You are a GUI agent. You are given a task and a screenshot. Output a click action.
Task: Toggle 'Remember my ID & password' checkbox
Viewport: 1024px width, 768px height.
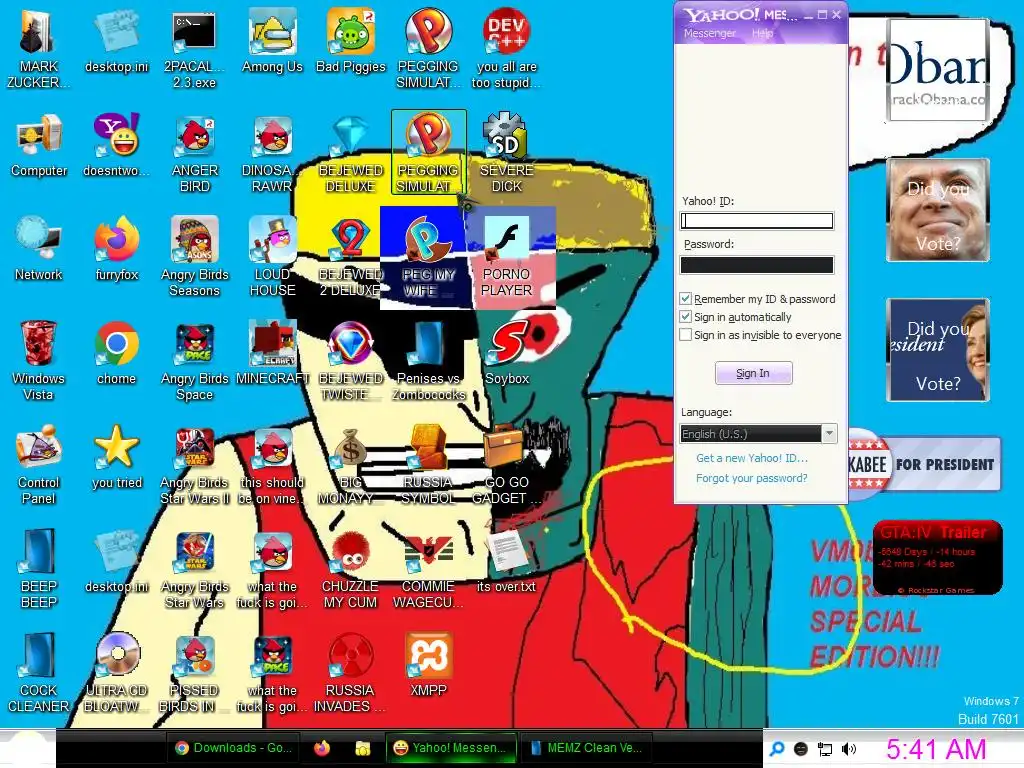[x=686, y=298]
